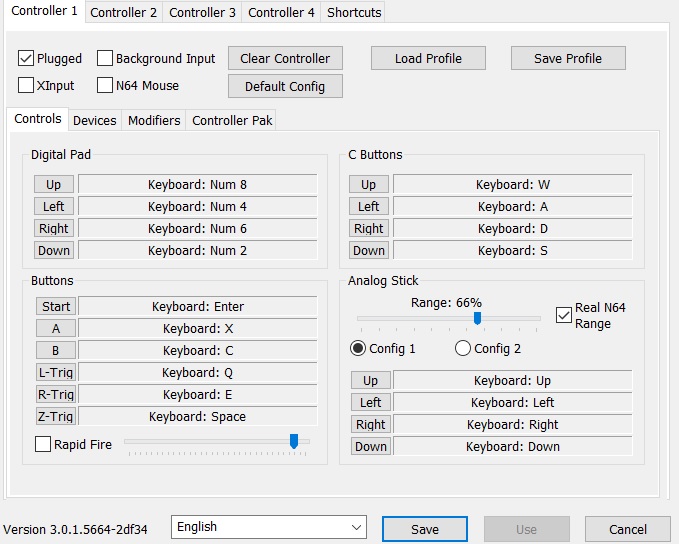Click the Default Config button
Image resolution: width=679 pixels, height=544 pixels.
point(285,87)
